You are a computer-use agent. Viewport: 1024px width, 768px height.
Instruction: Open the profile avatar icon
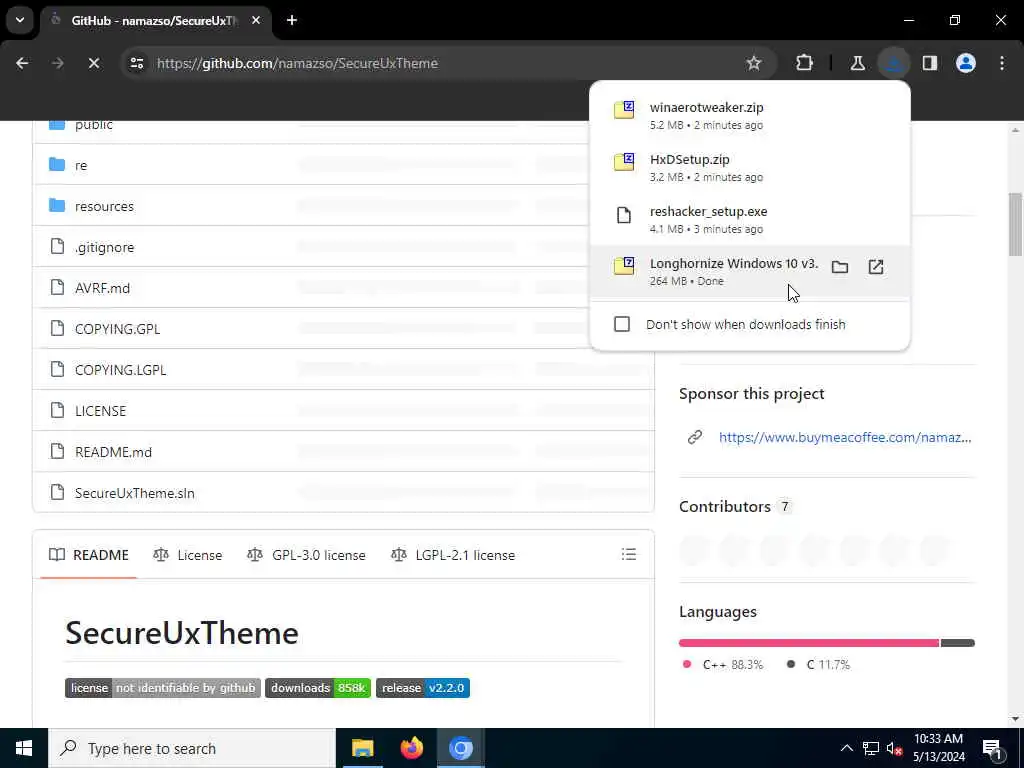coord(966,63)
